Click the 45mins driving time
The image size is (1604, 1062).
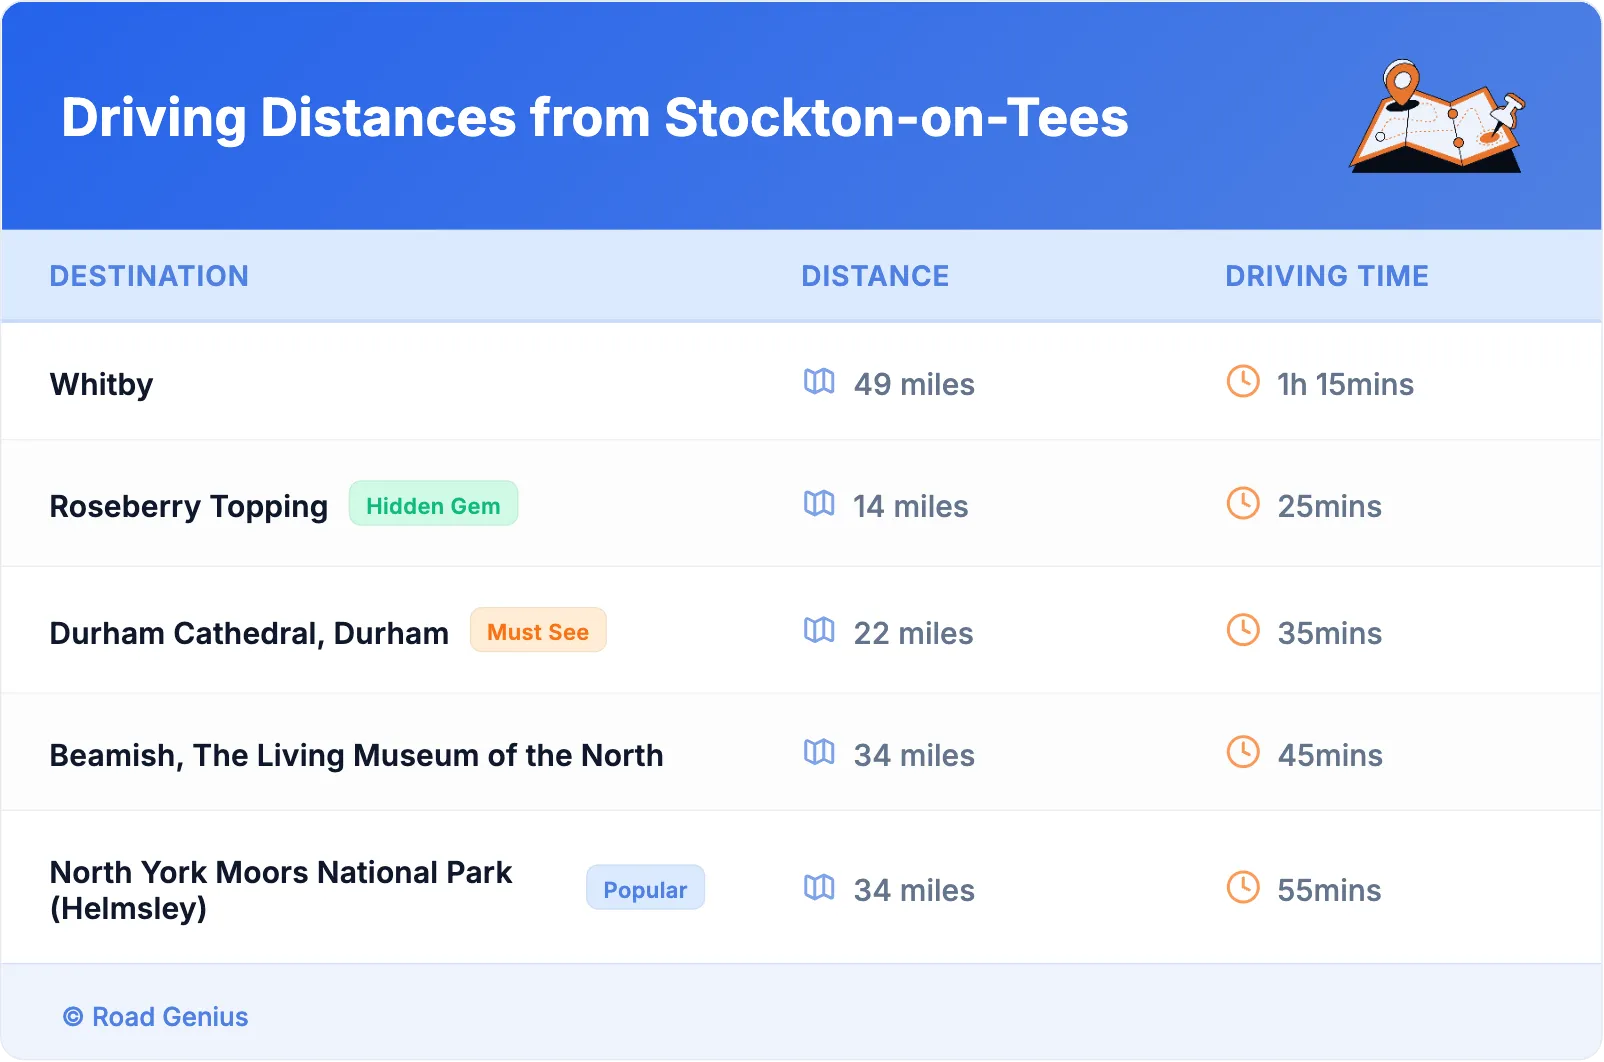[x=1330, y=756]
